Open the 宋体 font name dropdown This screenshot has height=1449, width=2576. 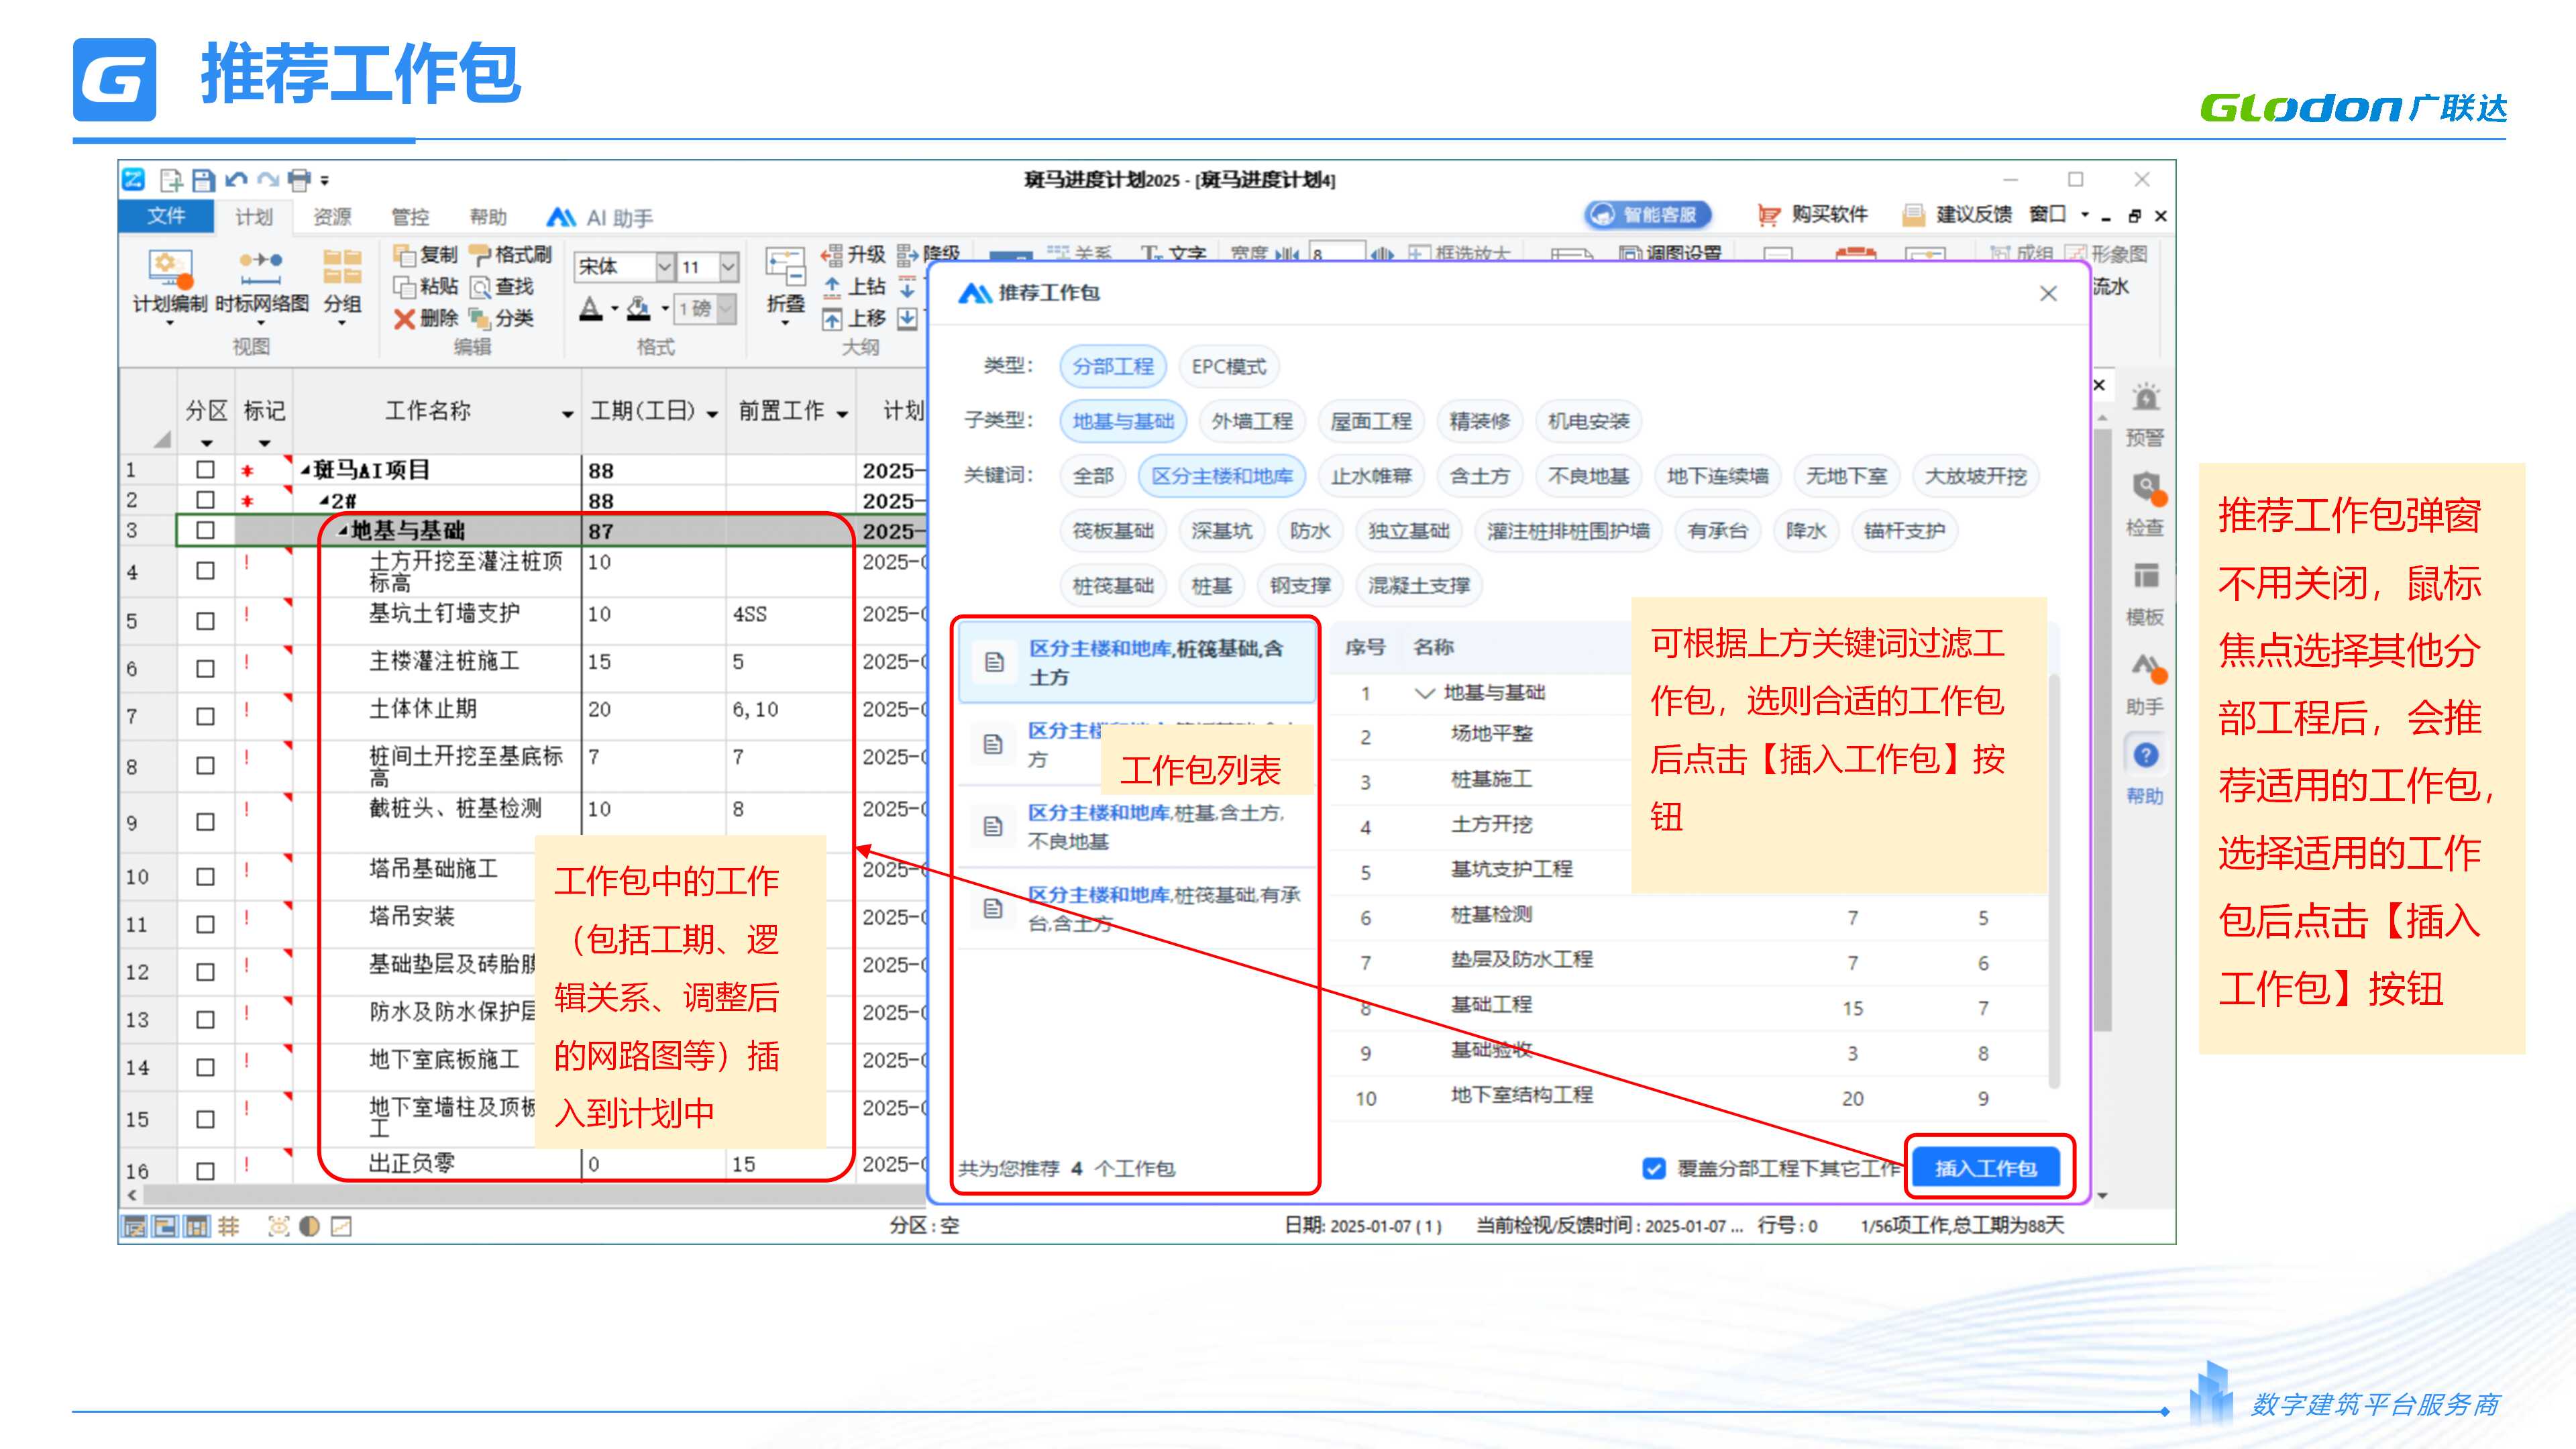[x=664, y=266]
